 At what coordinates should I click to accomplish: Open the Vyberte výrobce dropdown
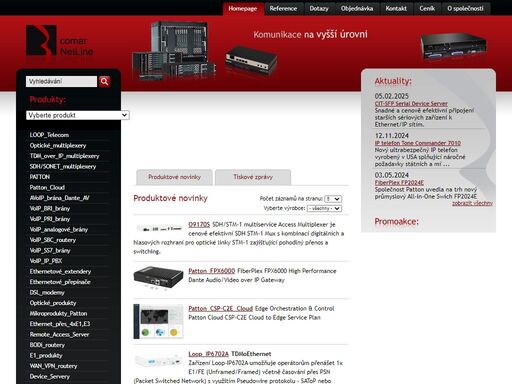click(x=324, y=208)
